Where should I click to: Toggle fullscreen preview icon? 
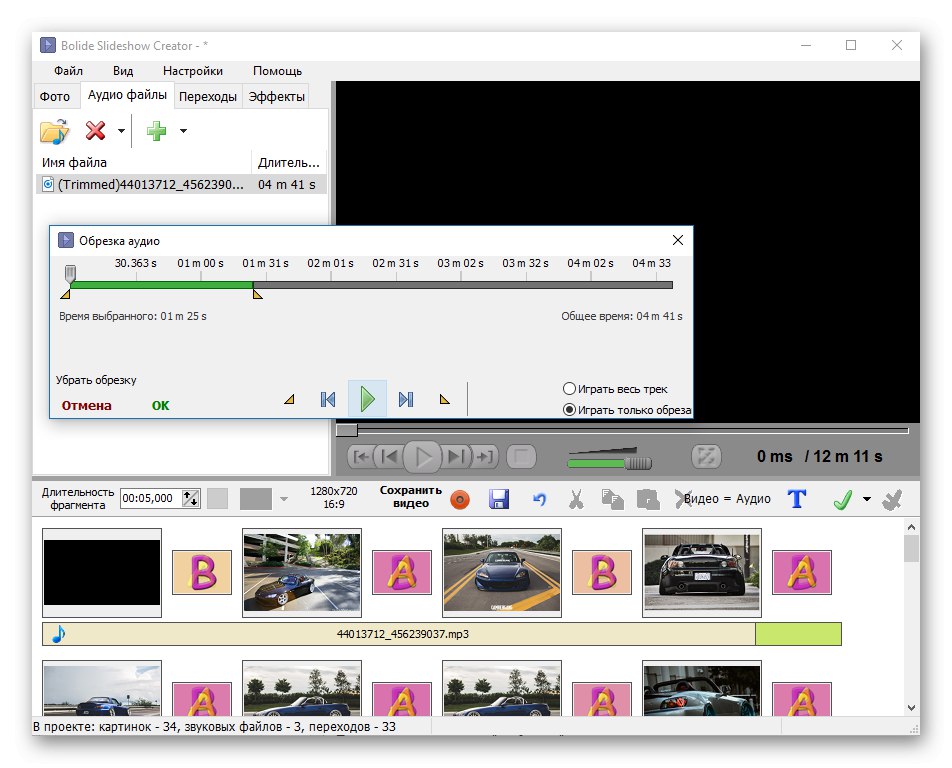706,457
